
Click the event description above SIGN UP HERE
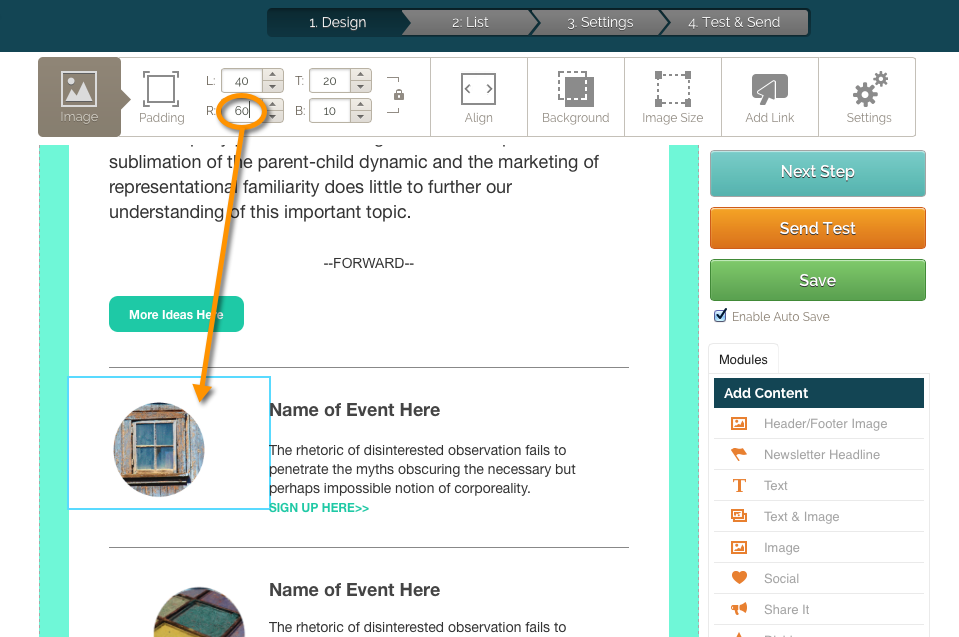click(422, 469)
